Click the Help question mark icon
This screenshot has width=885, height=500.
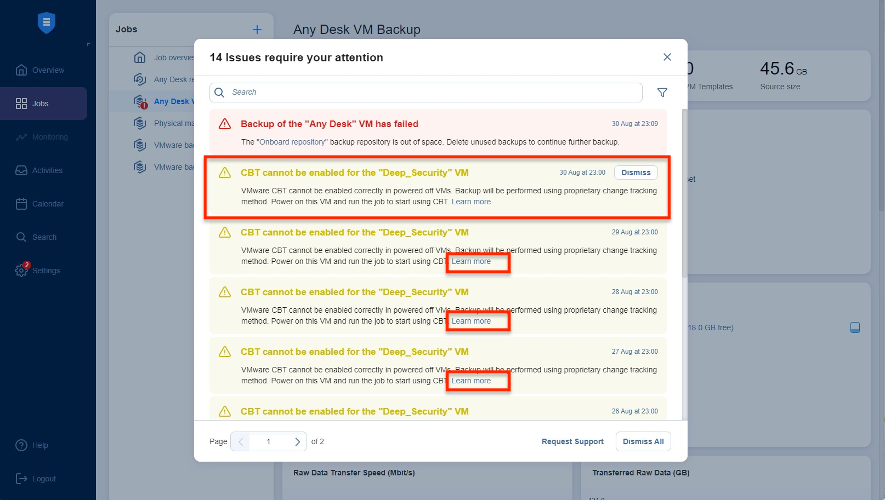21,445
